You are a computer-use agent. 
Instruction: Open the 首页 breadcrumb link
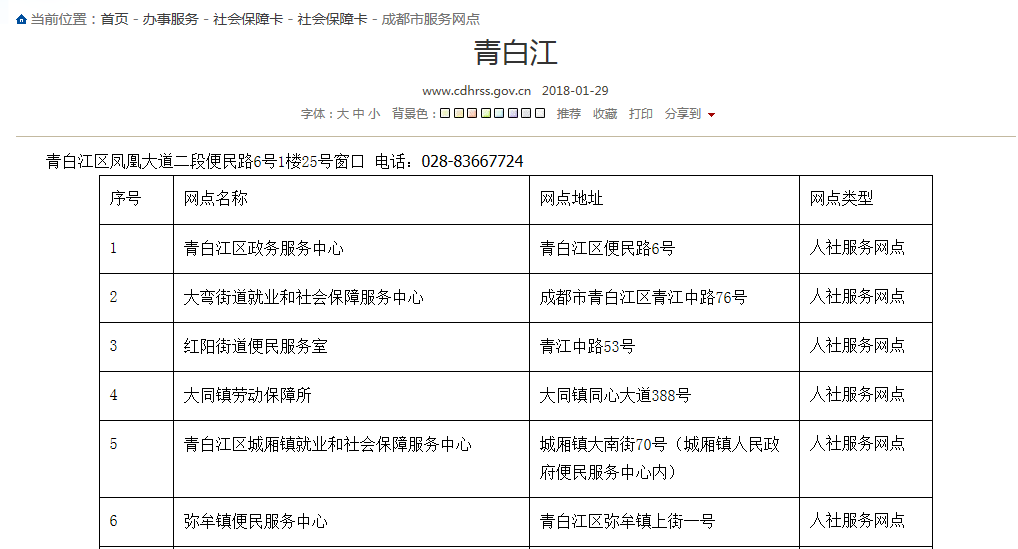[x=114, y=19]
